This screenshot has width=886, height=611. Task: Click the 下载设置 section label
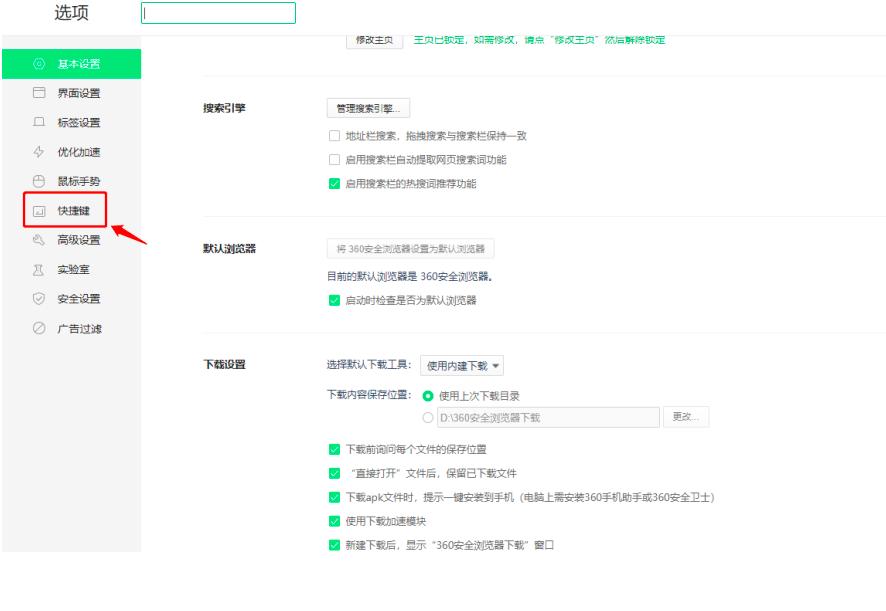click(x=224, y=365)
